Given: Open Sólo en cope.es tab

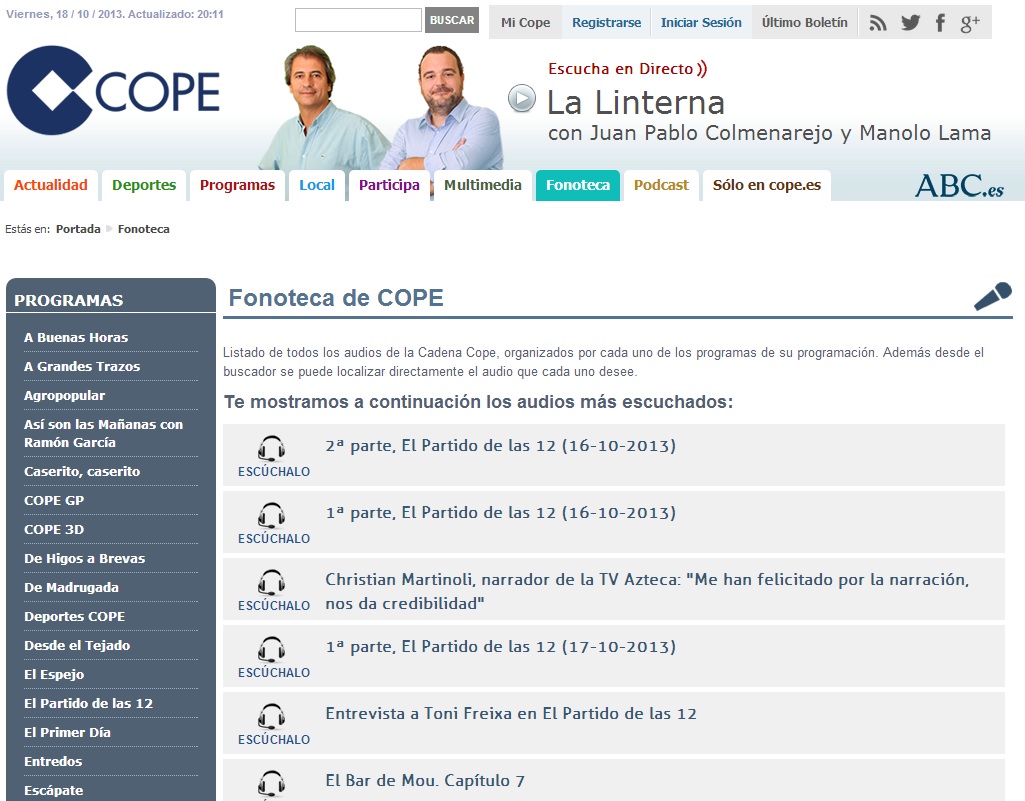Looking at the screenshot, I should pyautogui.click(x=767, y=185).
